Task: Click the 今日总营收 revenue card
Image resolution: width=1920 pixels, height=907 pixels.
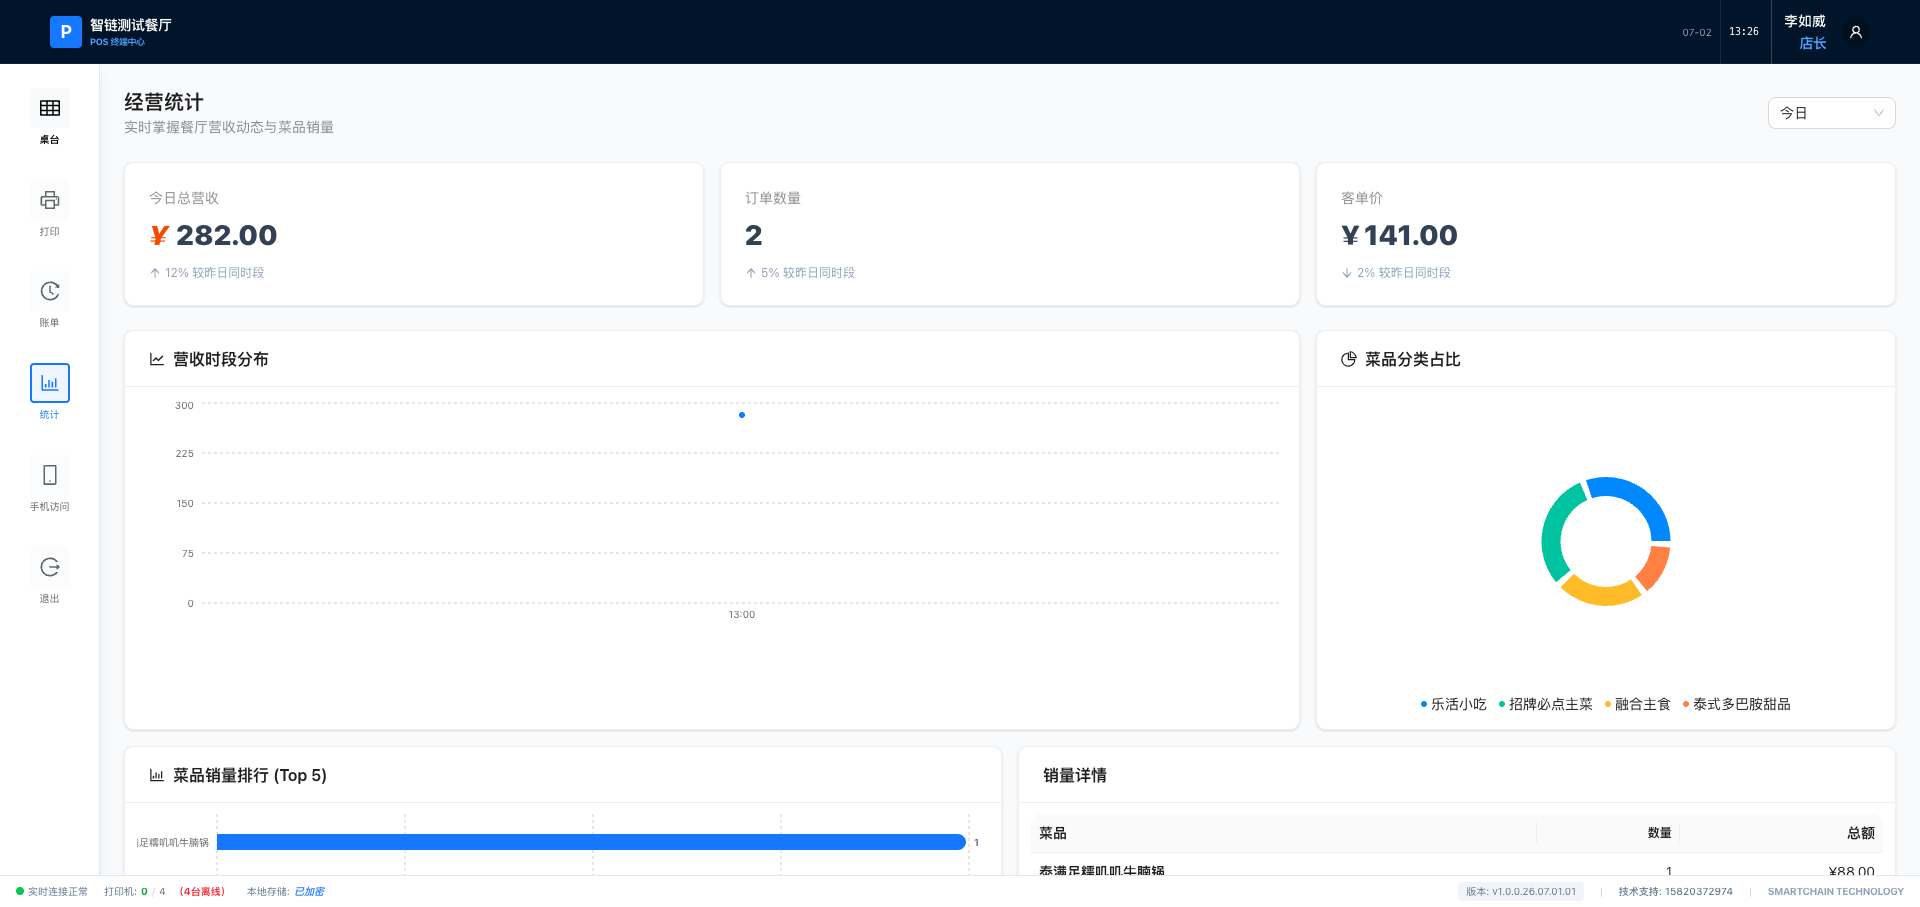Action: [414, 234]
